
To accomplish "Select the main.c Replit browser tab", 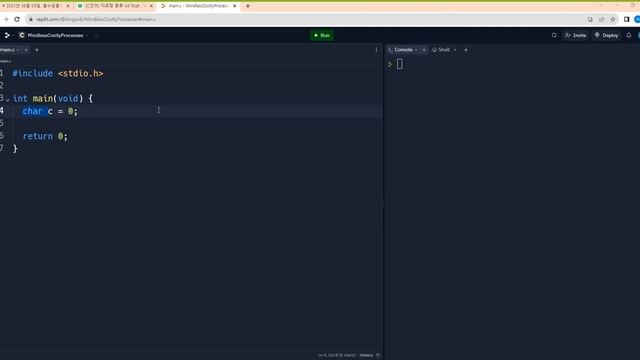I will pos(198,6).
